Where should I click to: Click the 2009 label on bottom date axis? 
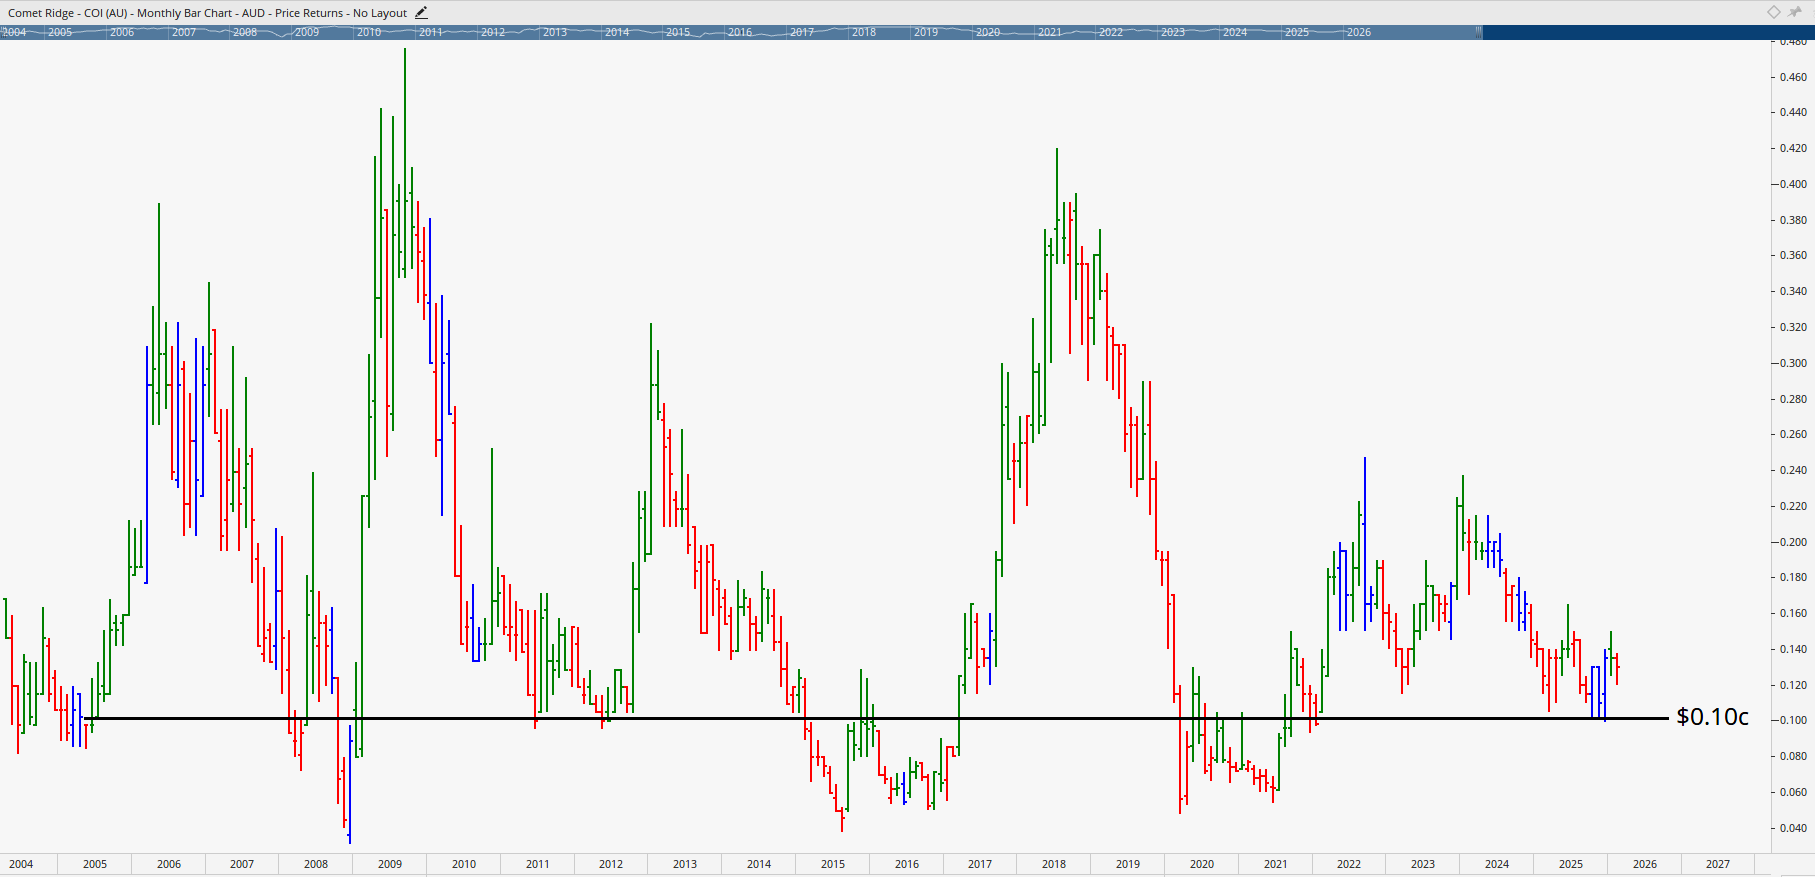[390, 864]
